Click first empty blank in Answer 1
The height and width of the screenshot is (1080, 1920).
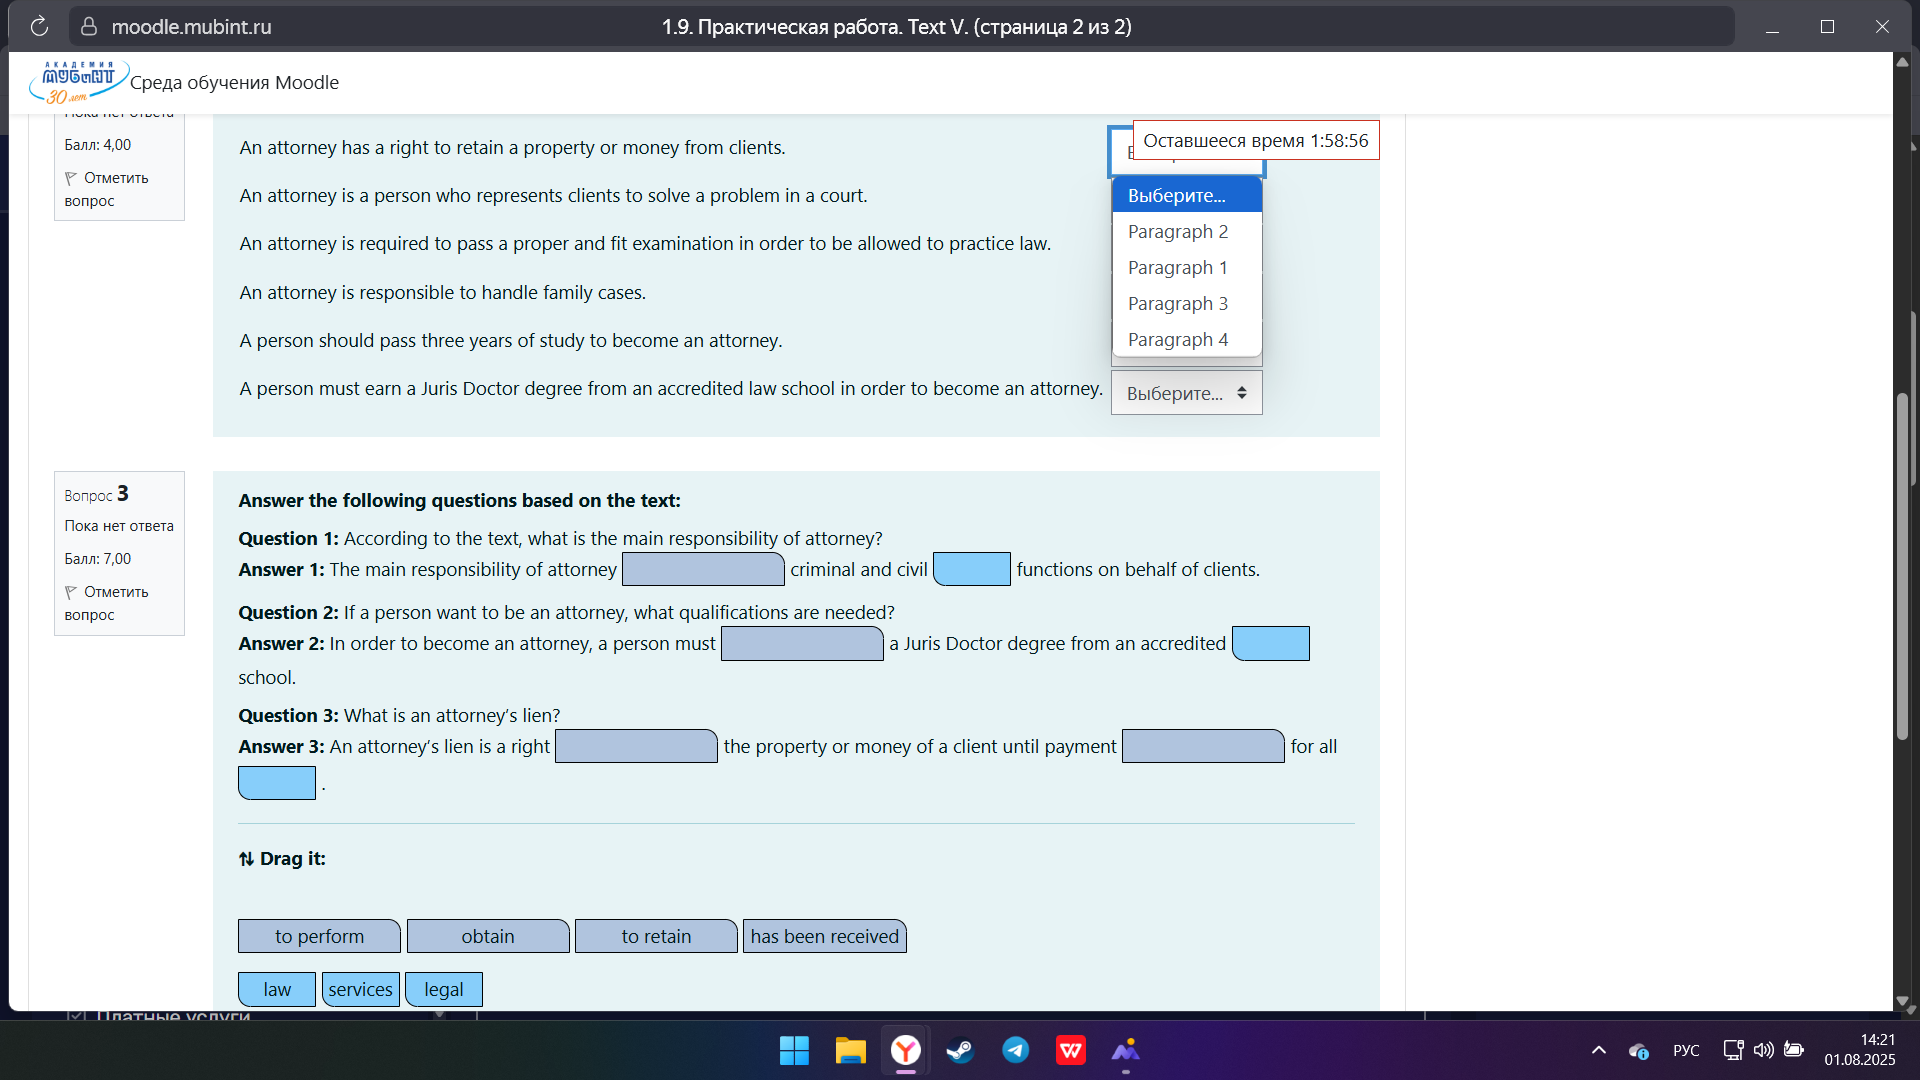[x=703, y=570]
